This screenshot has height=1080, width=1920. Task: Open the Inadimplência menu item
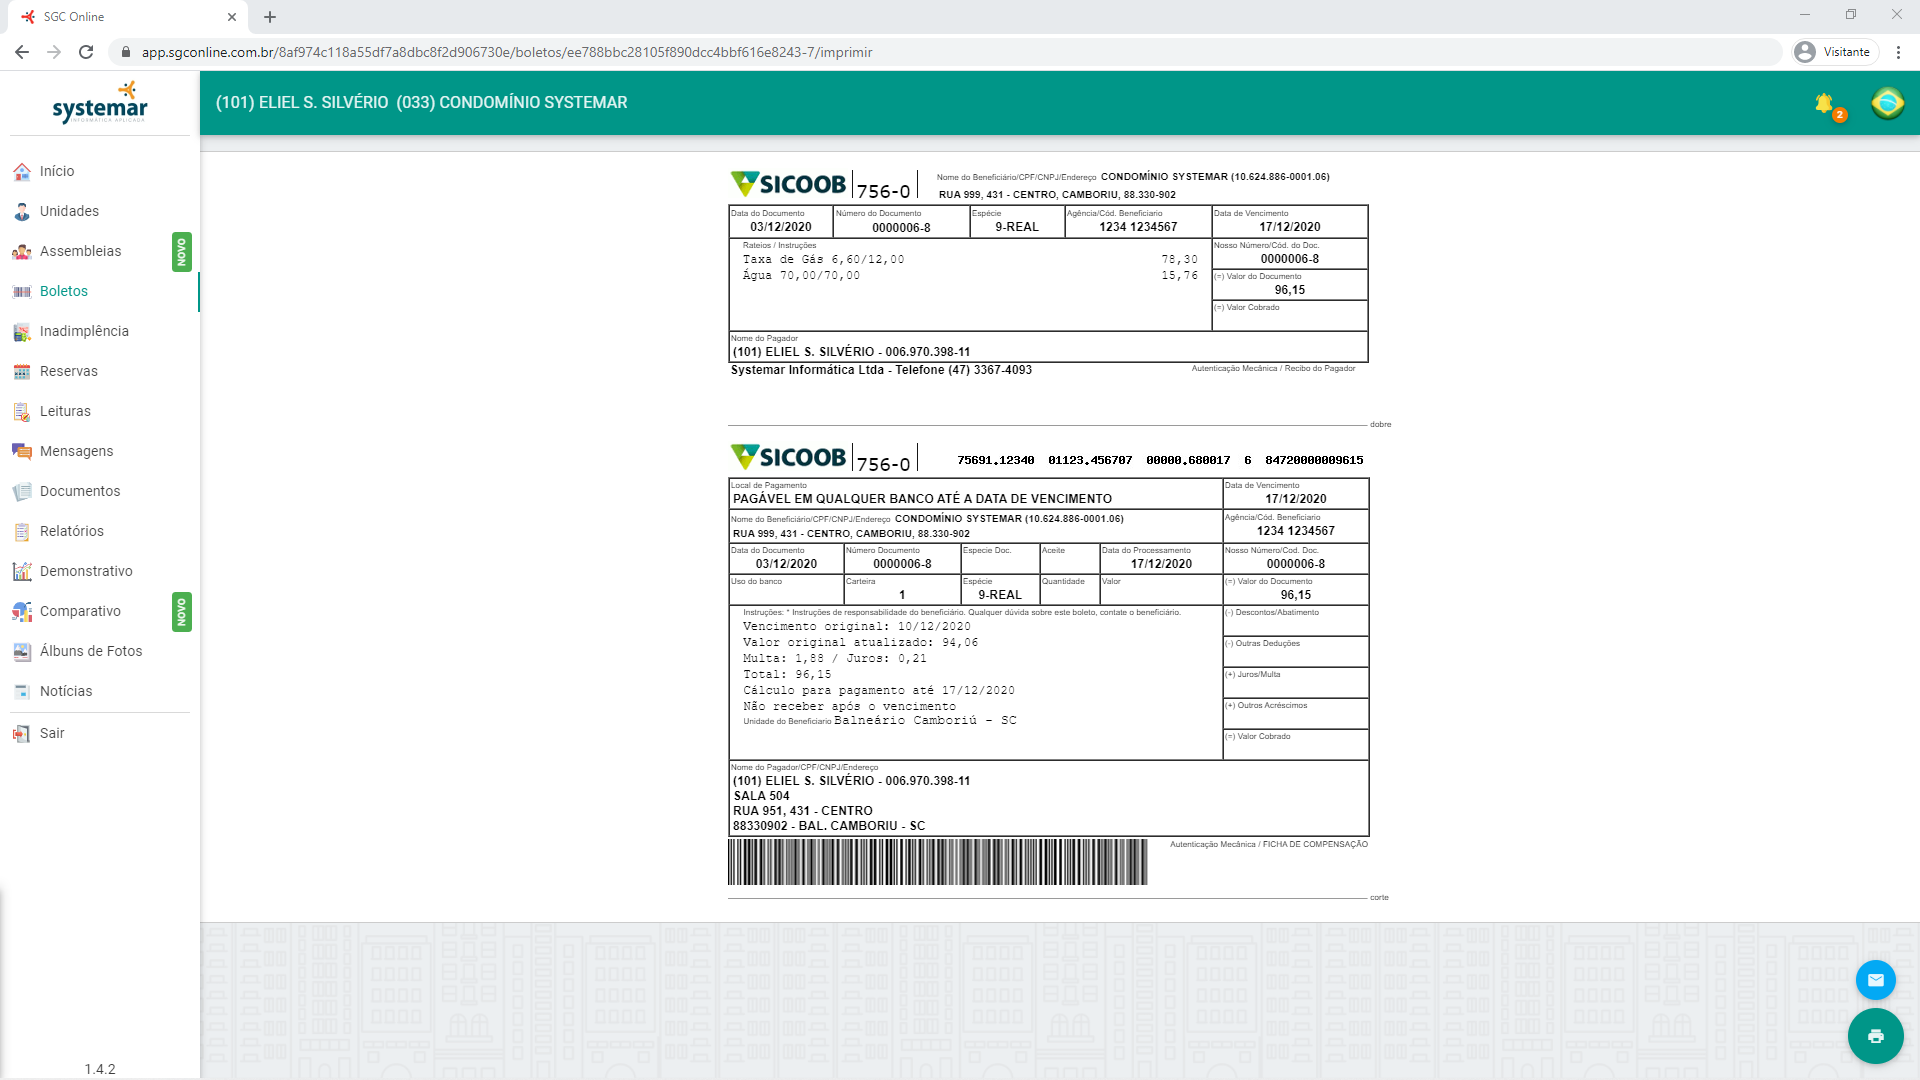[100, 331]
